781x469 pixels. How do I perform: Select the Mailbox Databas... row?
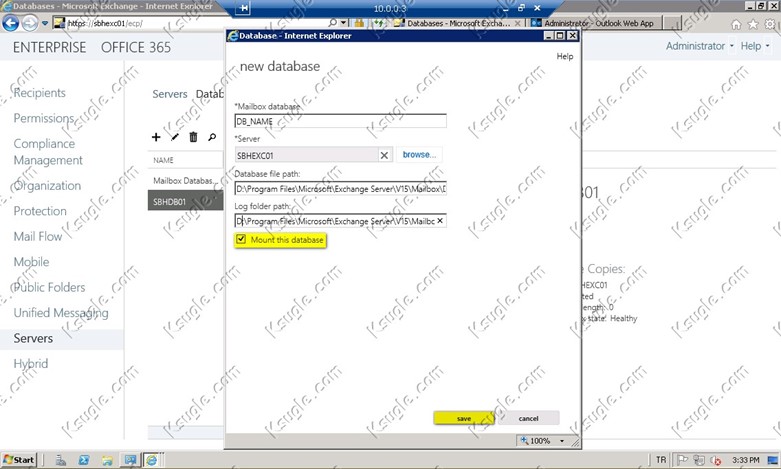[x=185, y=181]
